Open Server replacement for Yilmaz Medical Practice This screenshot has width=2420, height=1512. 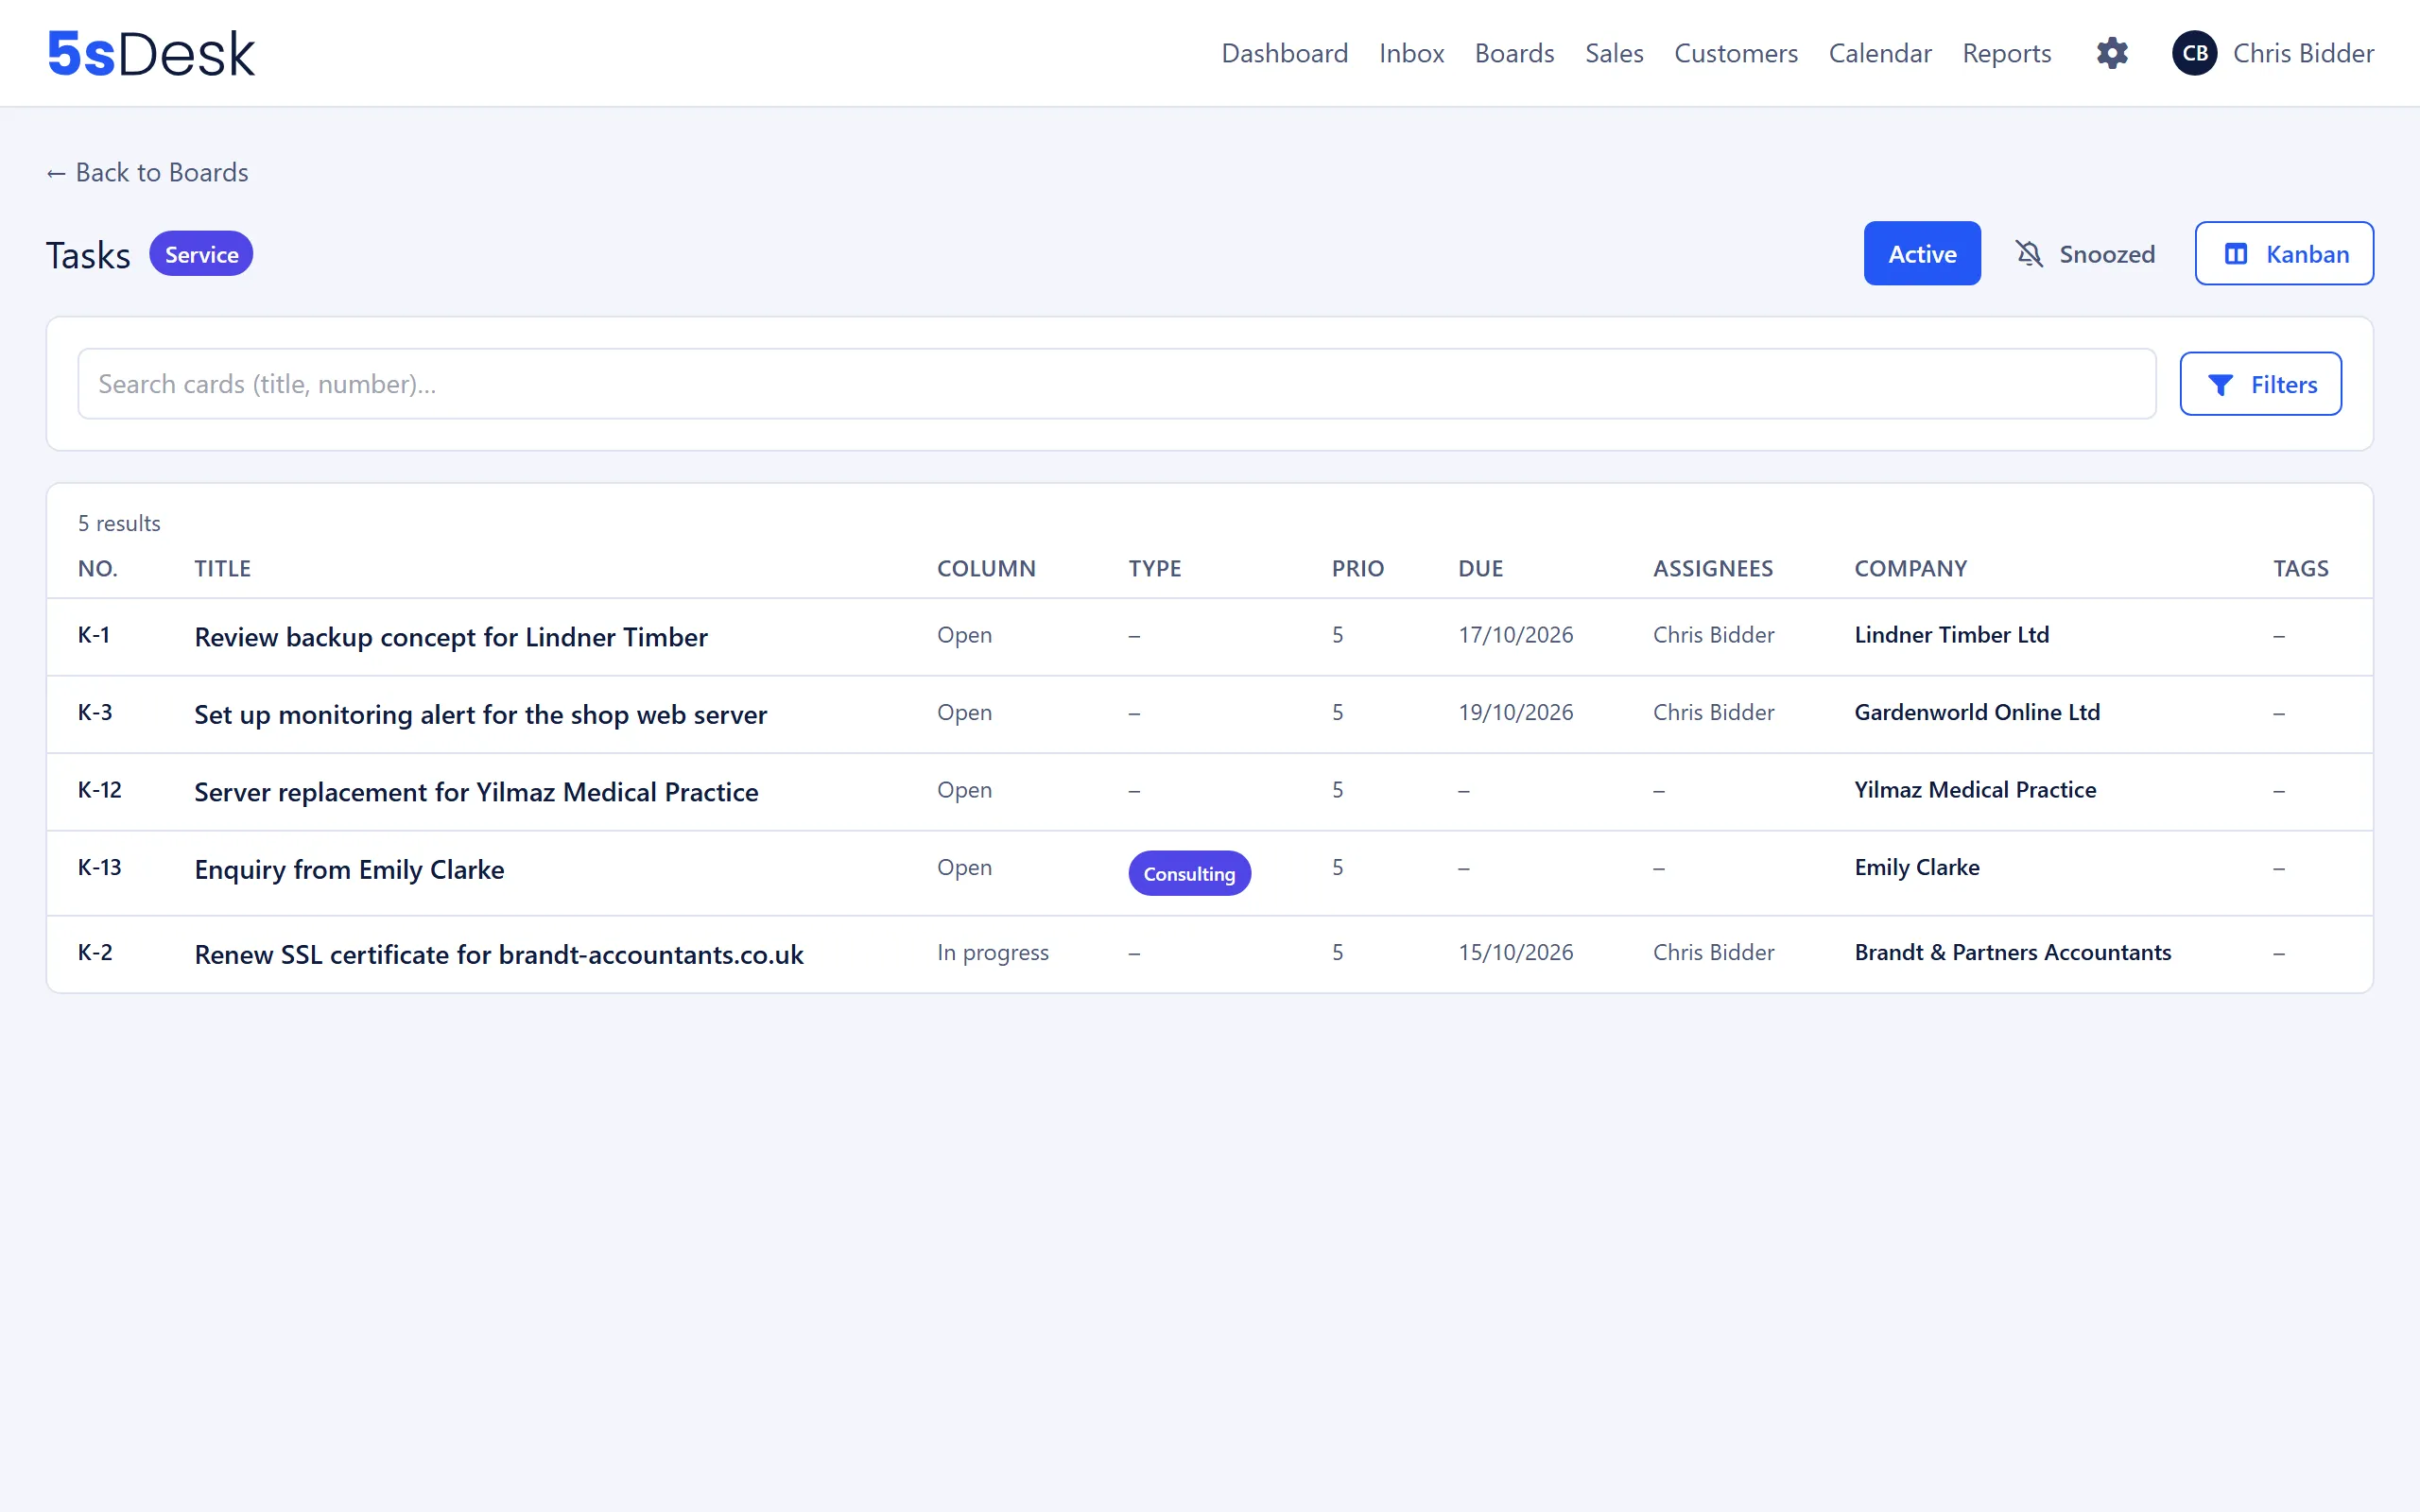476,792
